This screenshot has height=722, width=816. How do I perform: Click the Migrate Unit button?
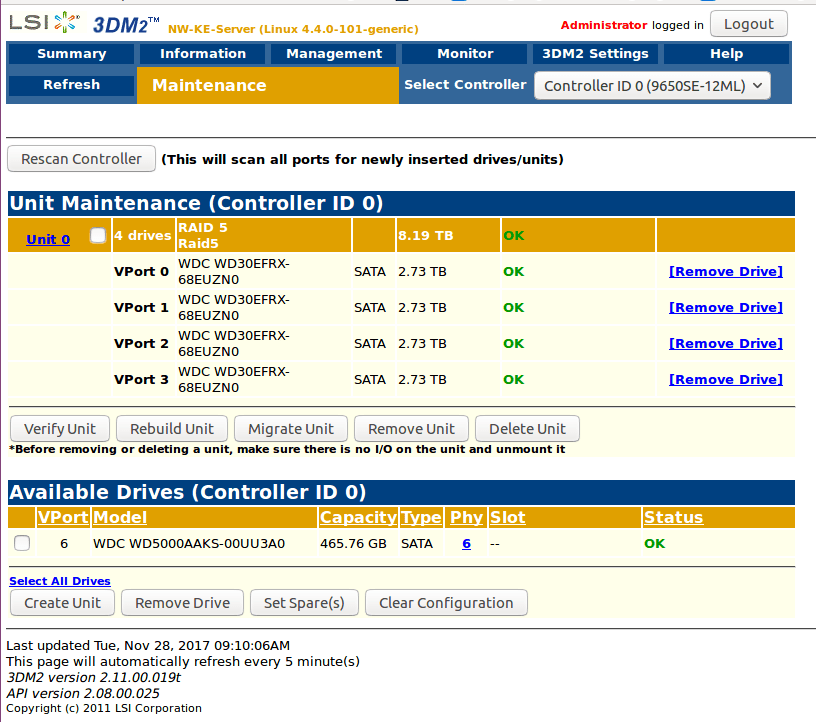[x=291, y=428]
